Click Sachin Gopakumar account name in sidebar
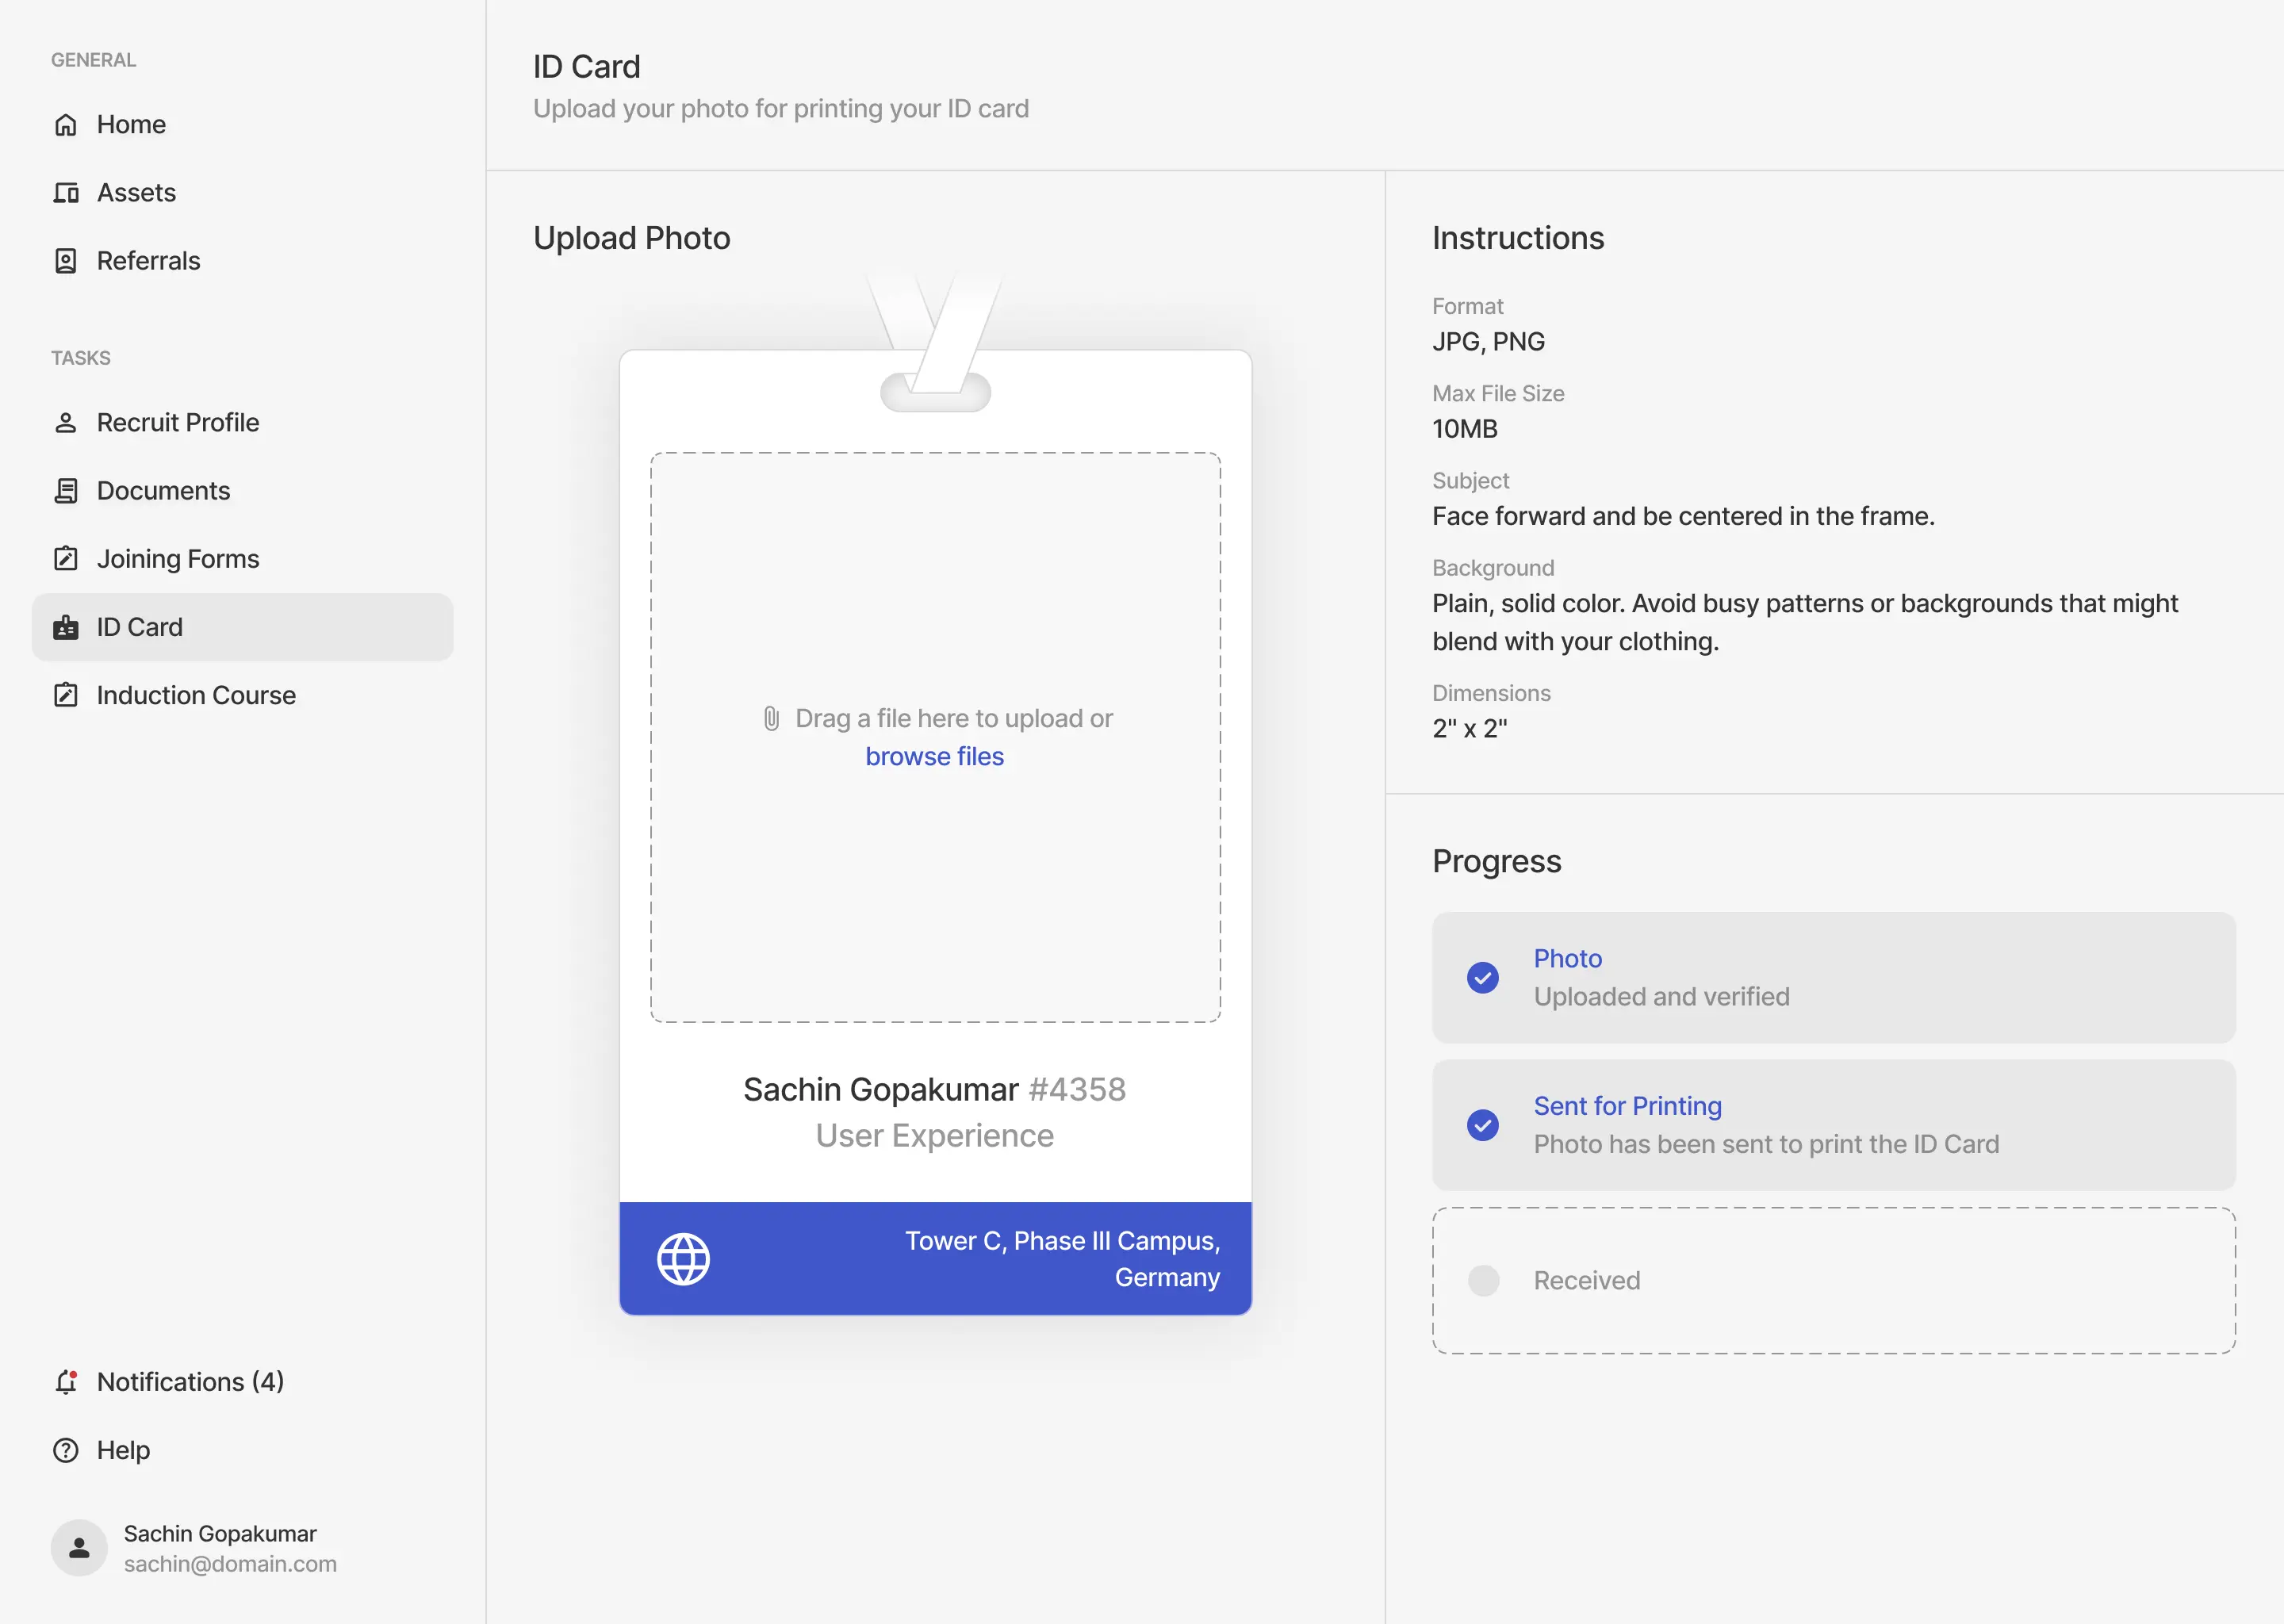 (x=220, y=1534)
